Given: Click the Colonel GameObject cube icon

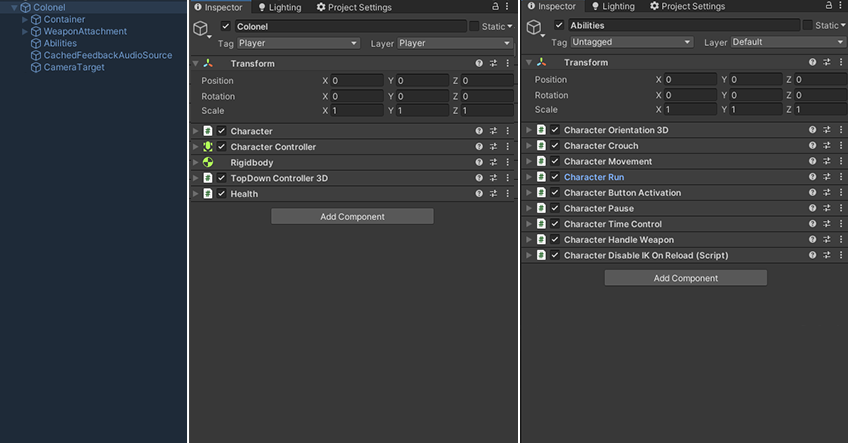Looking at the screenshot, I should click(x=201, y=28).
